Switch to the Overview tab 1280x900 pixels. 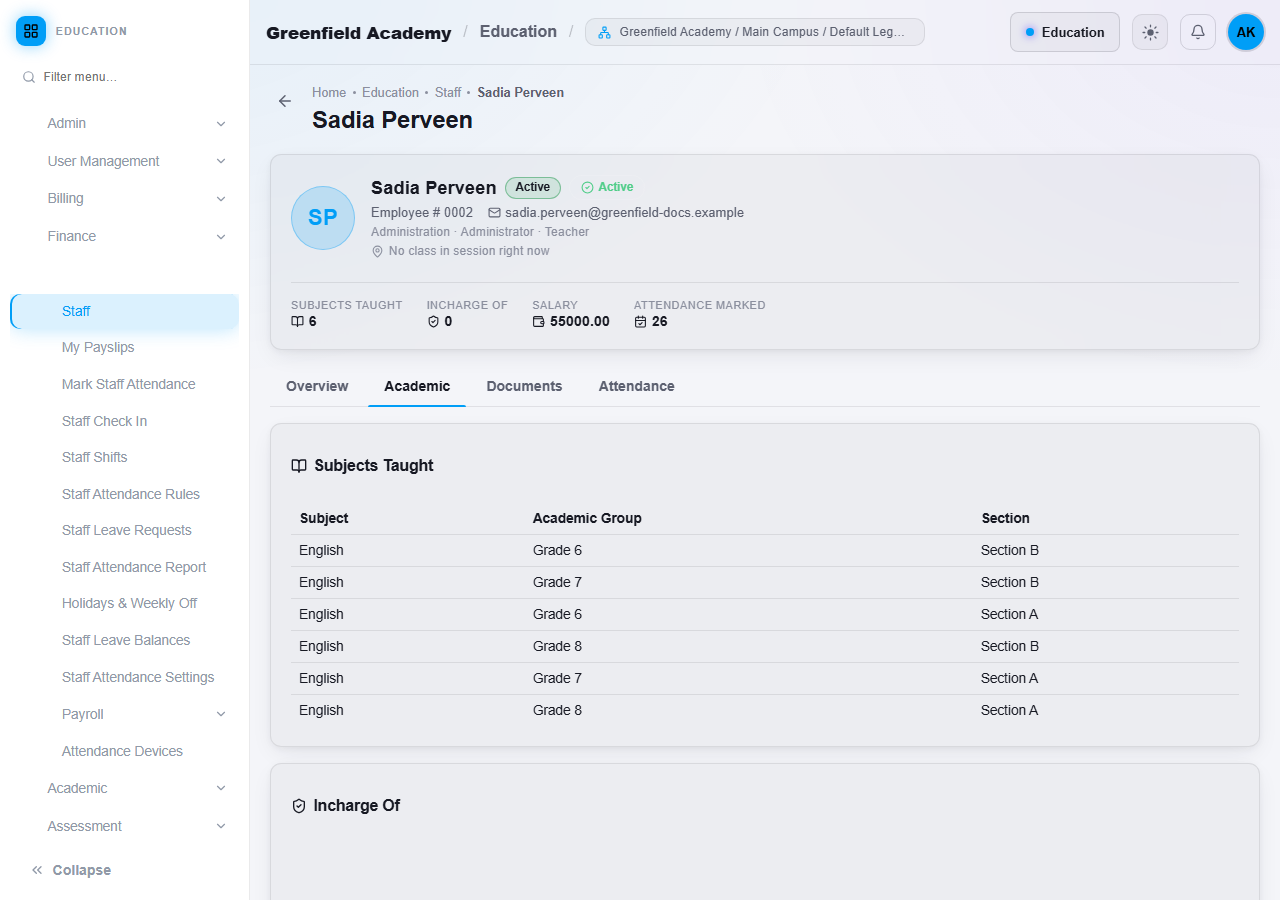coord(317,386)
